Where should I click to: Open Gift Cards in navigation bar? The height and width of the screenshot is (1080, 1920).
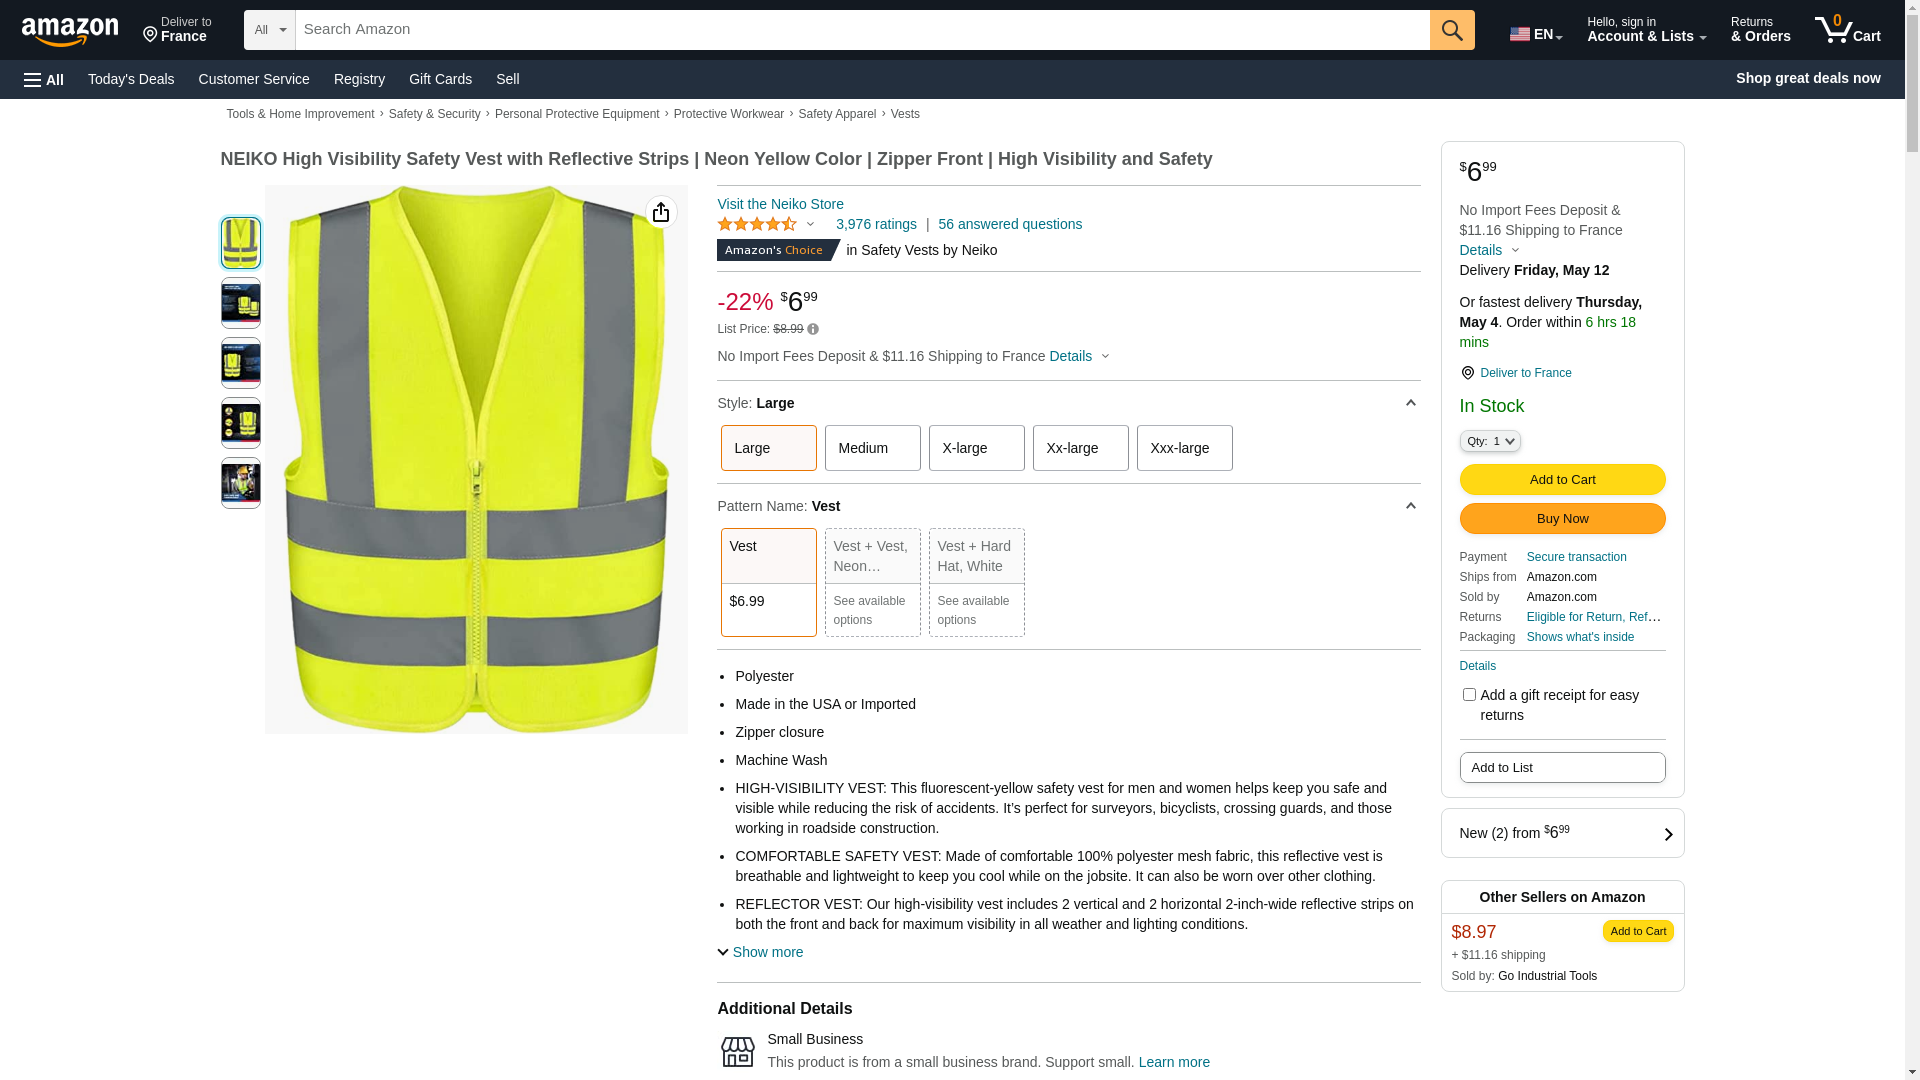pyautogui.click(x=440, y=79)
